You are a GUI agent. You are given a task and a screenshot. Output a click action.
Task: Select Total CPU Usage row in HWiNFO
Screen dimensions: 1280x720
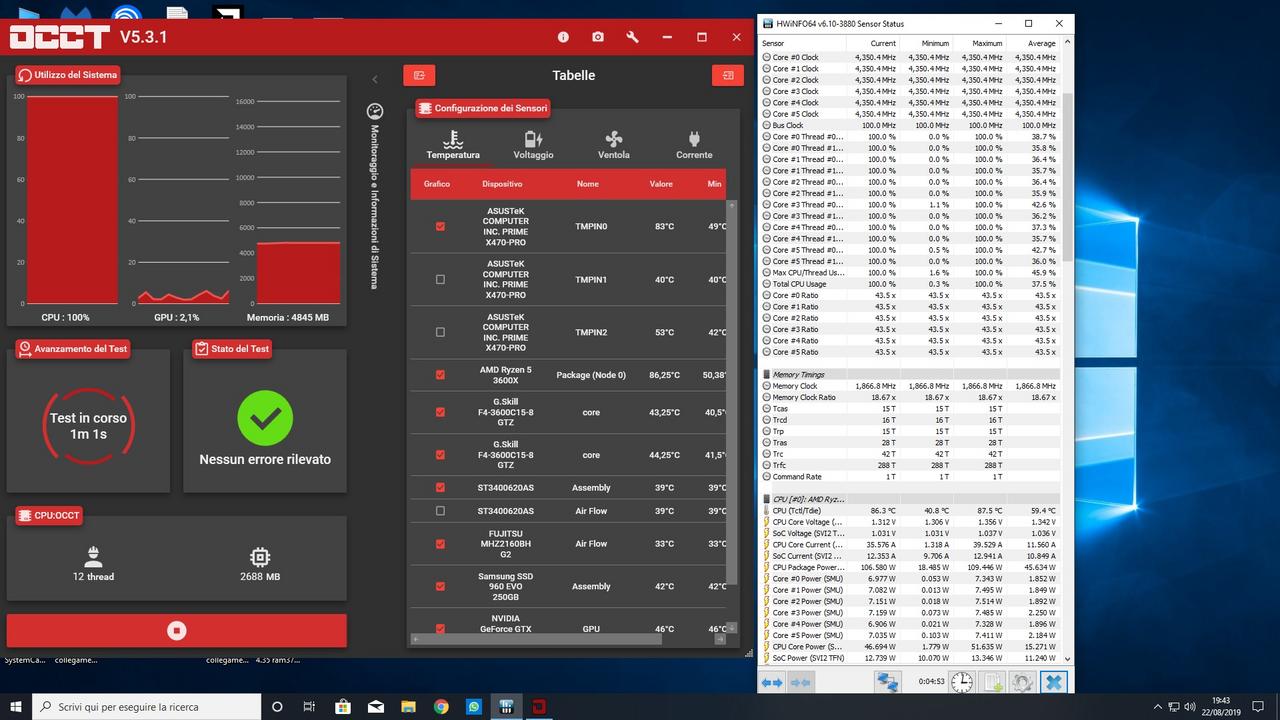tap(910, 284)
